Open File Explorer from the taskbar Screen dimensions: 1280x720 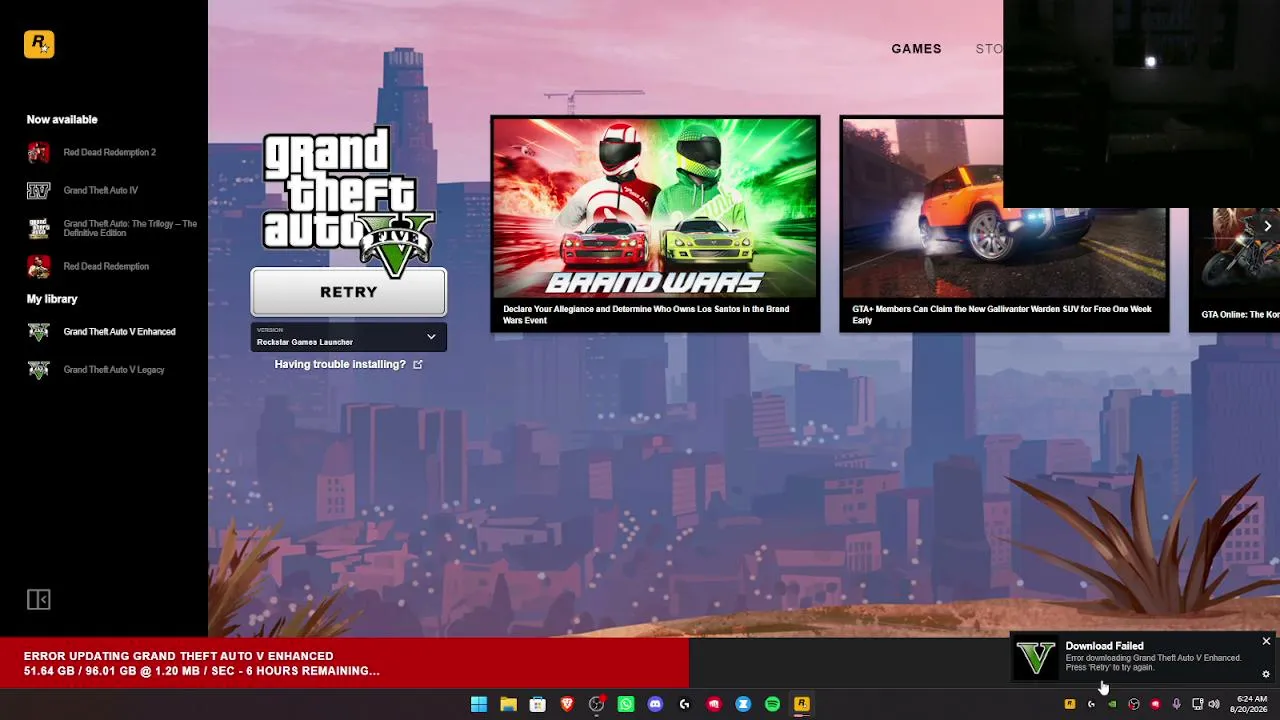508,704
